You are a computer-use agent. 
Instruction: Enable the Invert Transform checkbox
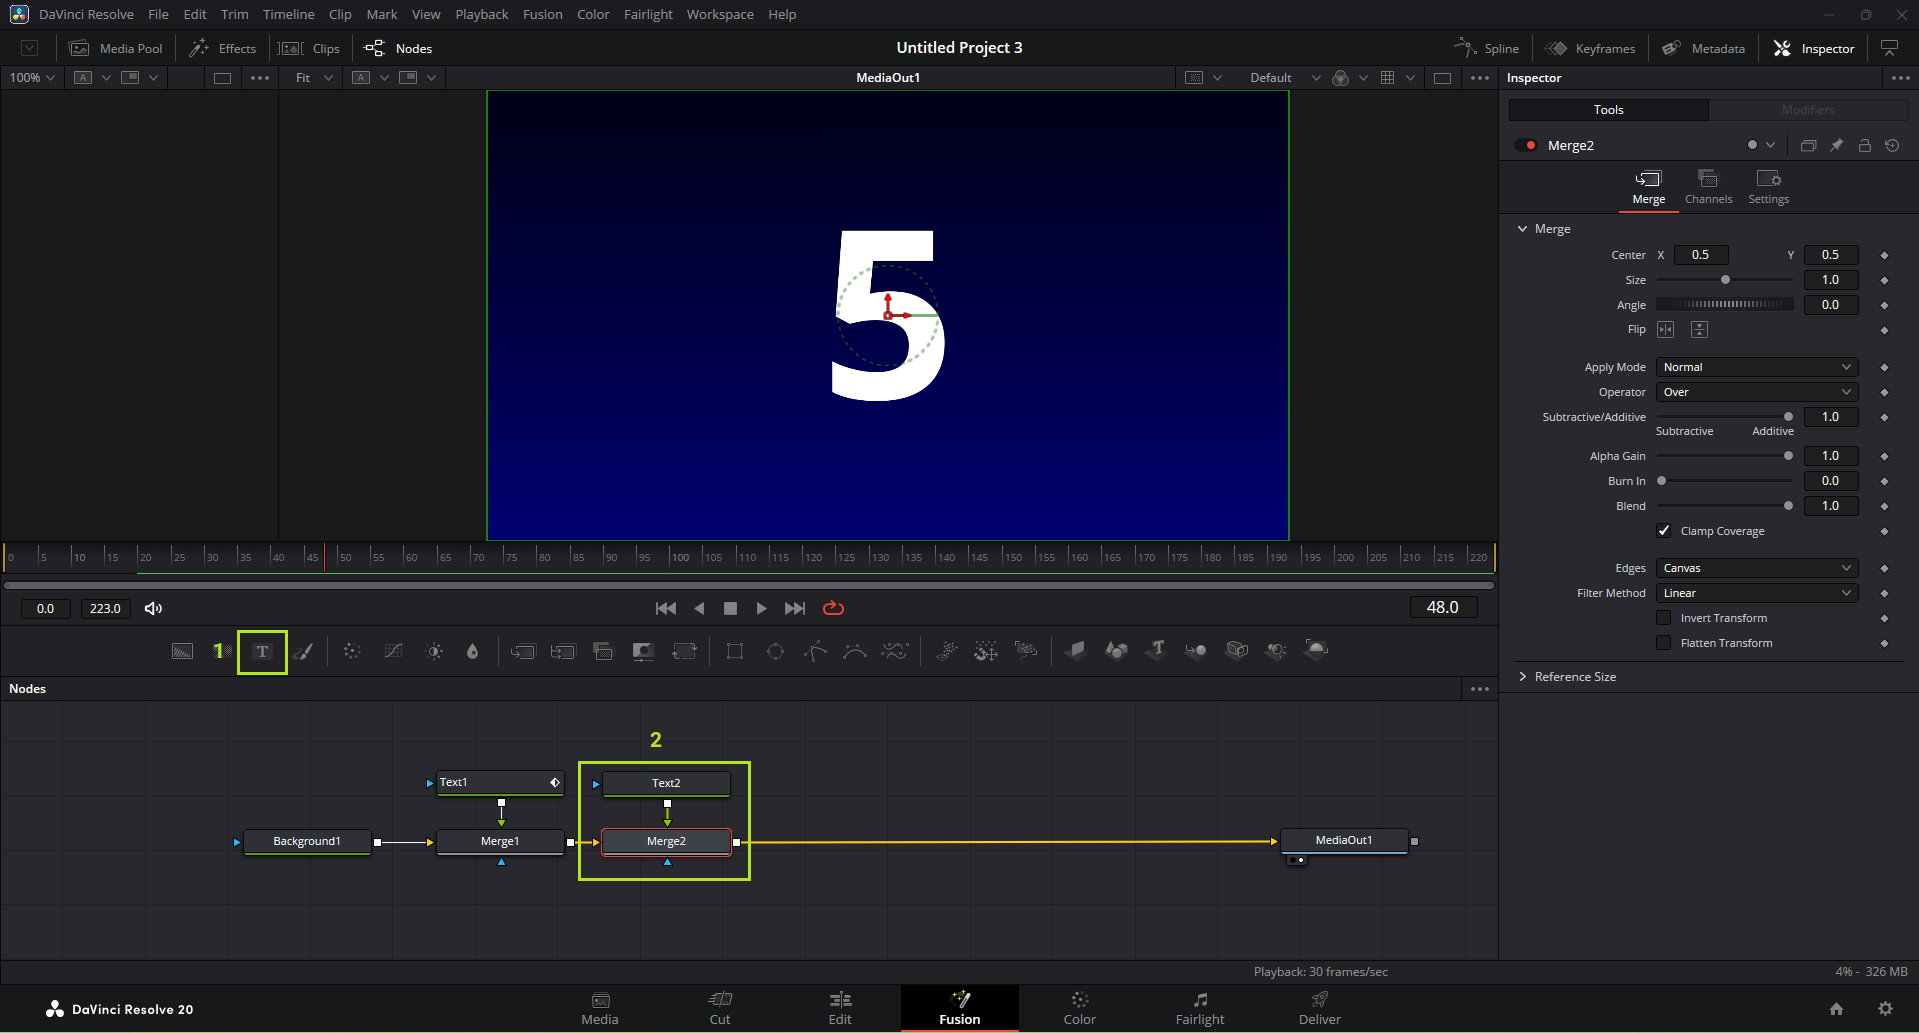coord(1664,618)
